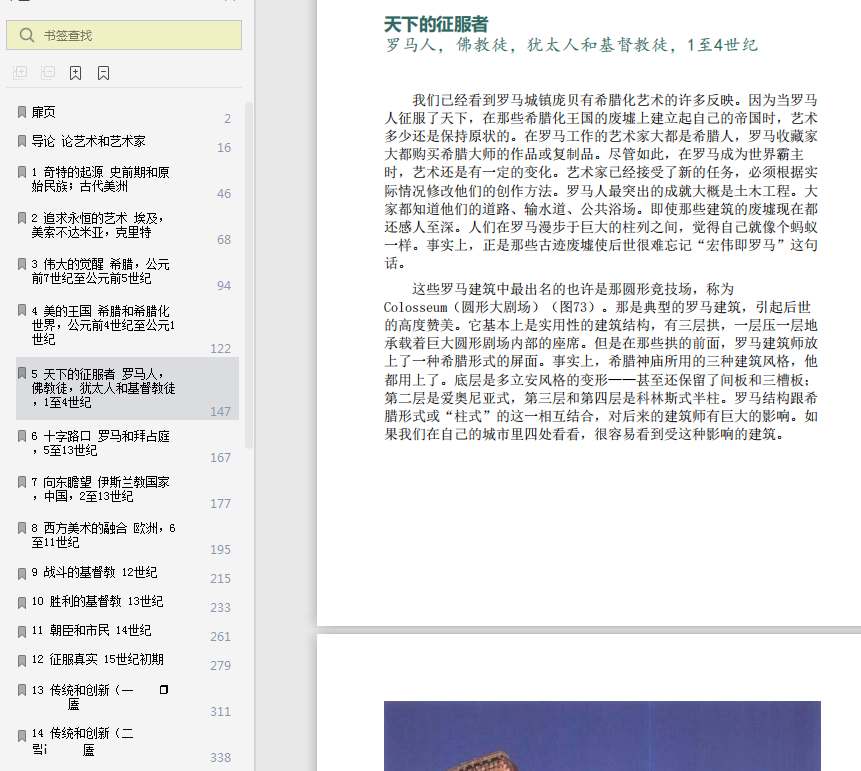
Task: Click the bookmark icon beside 11 朝臣和市民
Action: click(x=22, y=632)
